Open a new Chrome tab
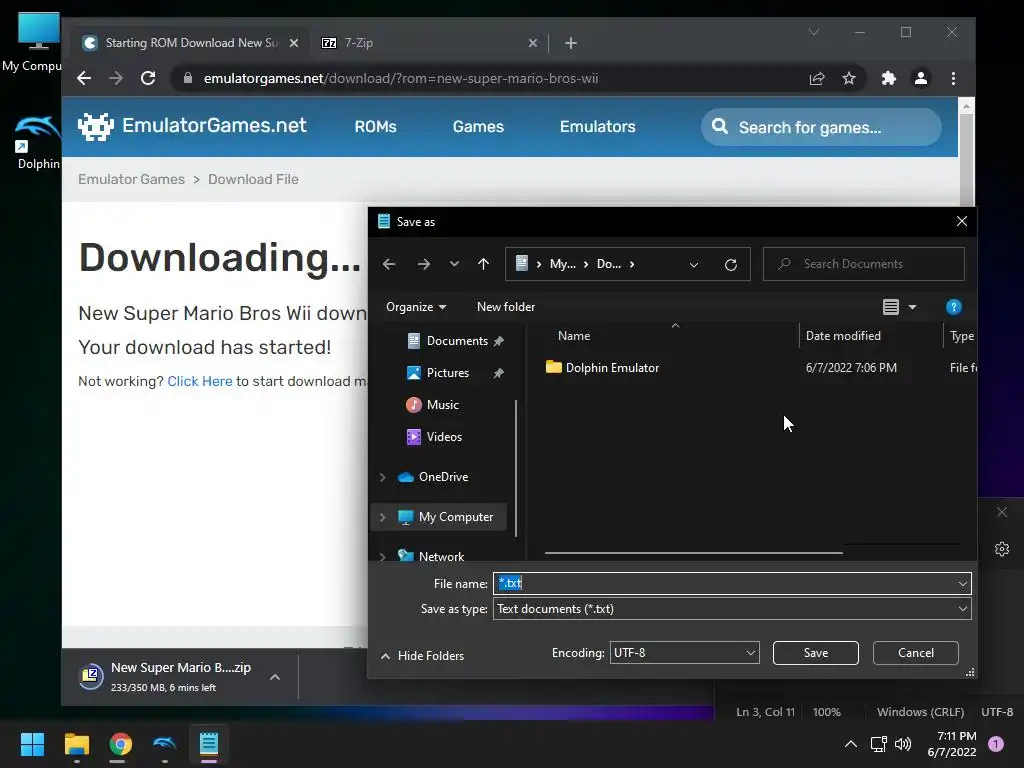1024x768 pixels. click(x=571, y=43)
